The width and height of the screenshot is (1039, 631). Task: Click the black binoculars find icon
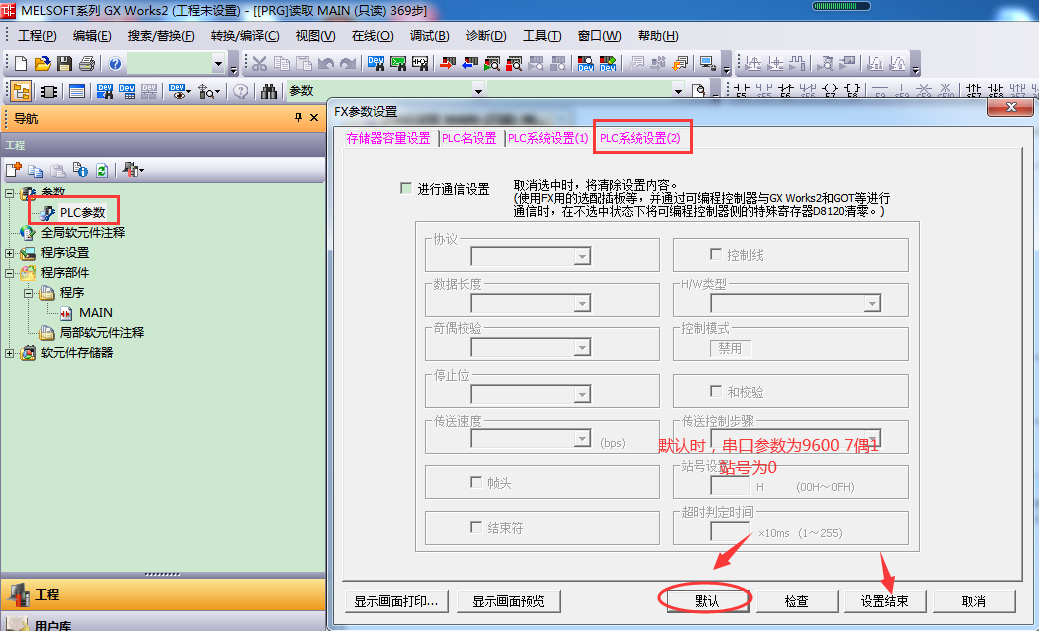269,91
